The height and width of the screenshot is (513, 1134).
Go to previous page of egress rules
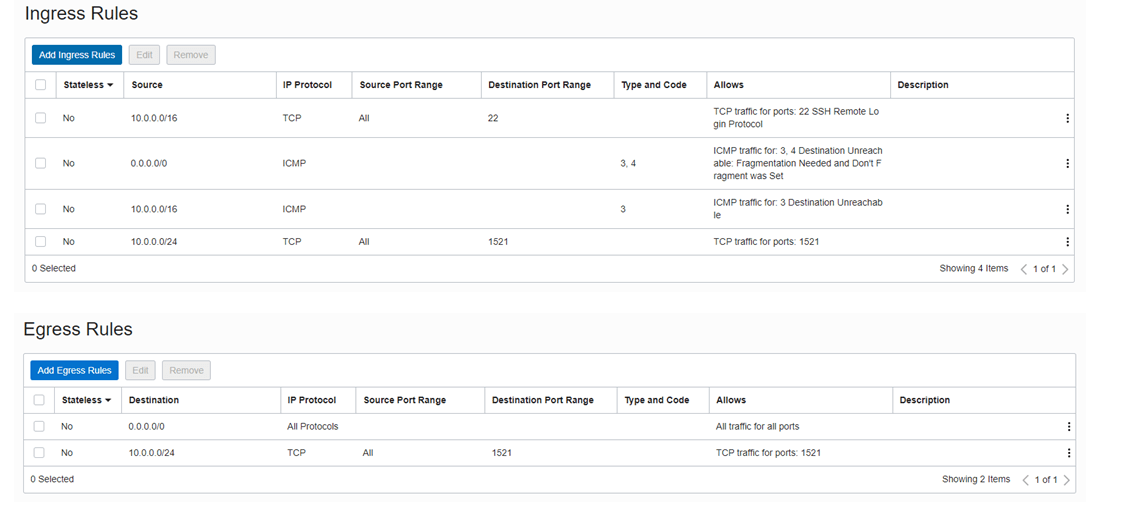click(x=1025, y=480)
